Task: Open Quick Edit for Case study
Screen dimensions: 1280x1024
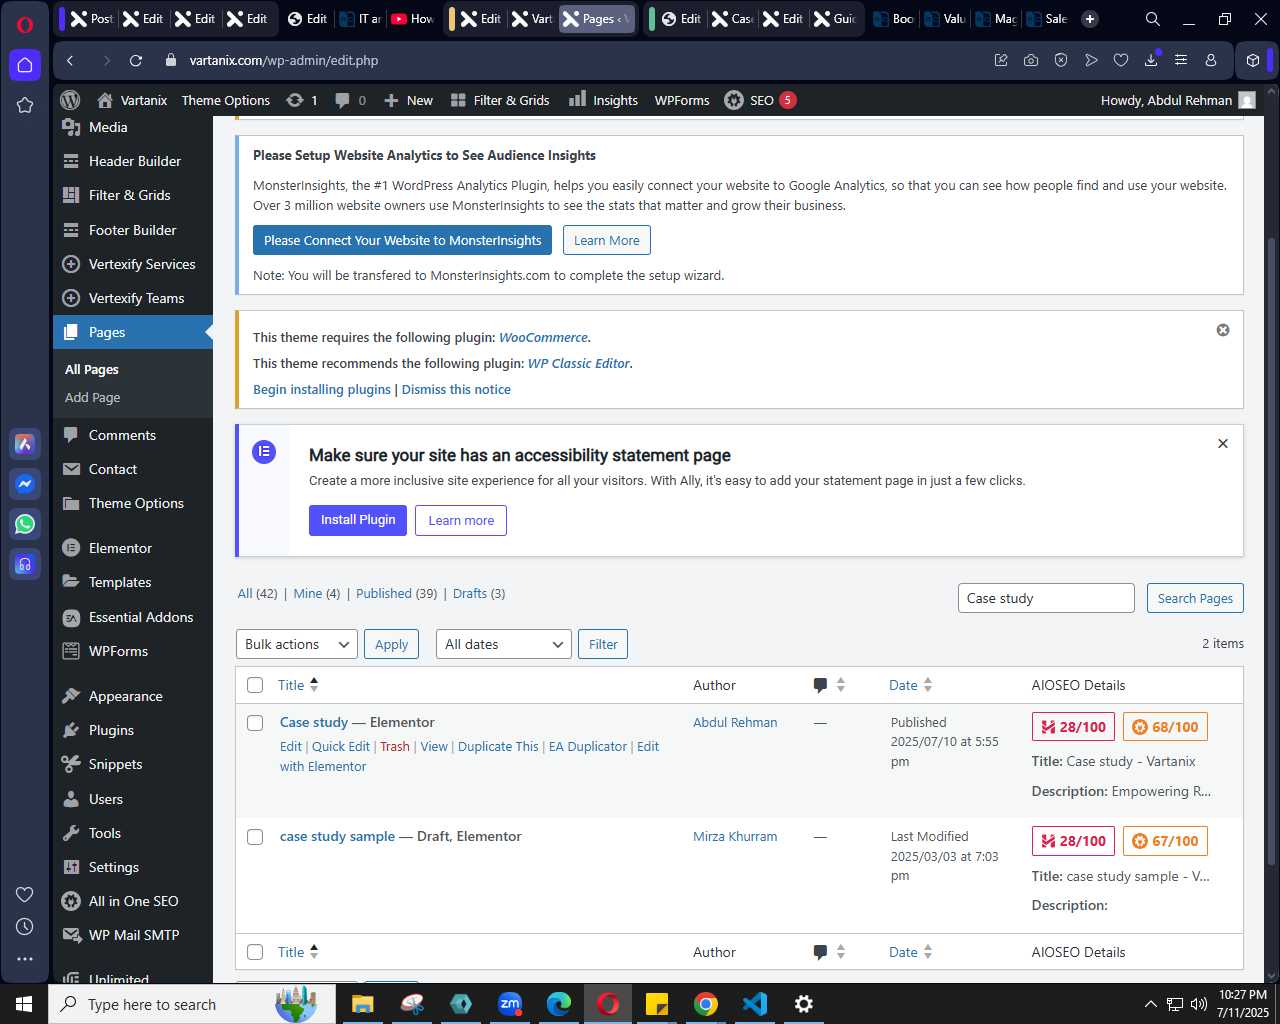Action: click(341, 746)
